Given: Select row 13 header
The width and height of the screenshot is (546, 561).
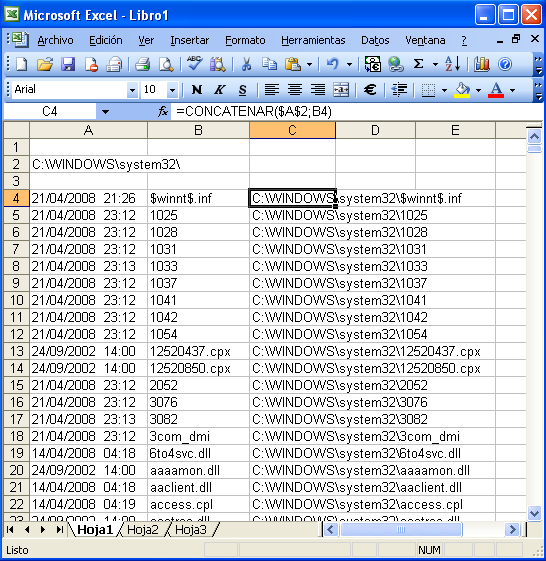Looking at the screenshot, I should coord(16,351).
